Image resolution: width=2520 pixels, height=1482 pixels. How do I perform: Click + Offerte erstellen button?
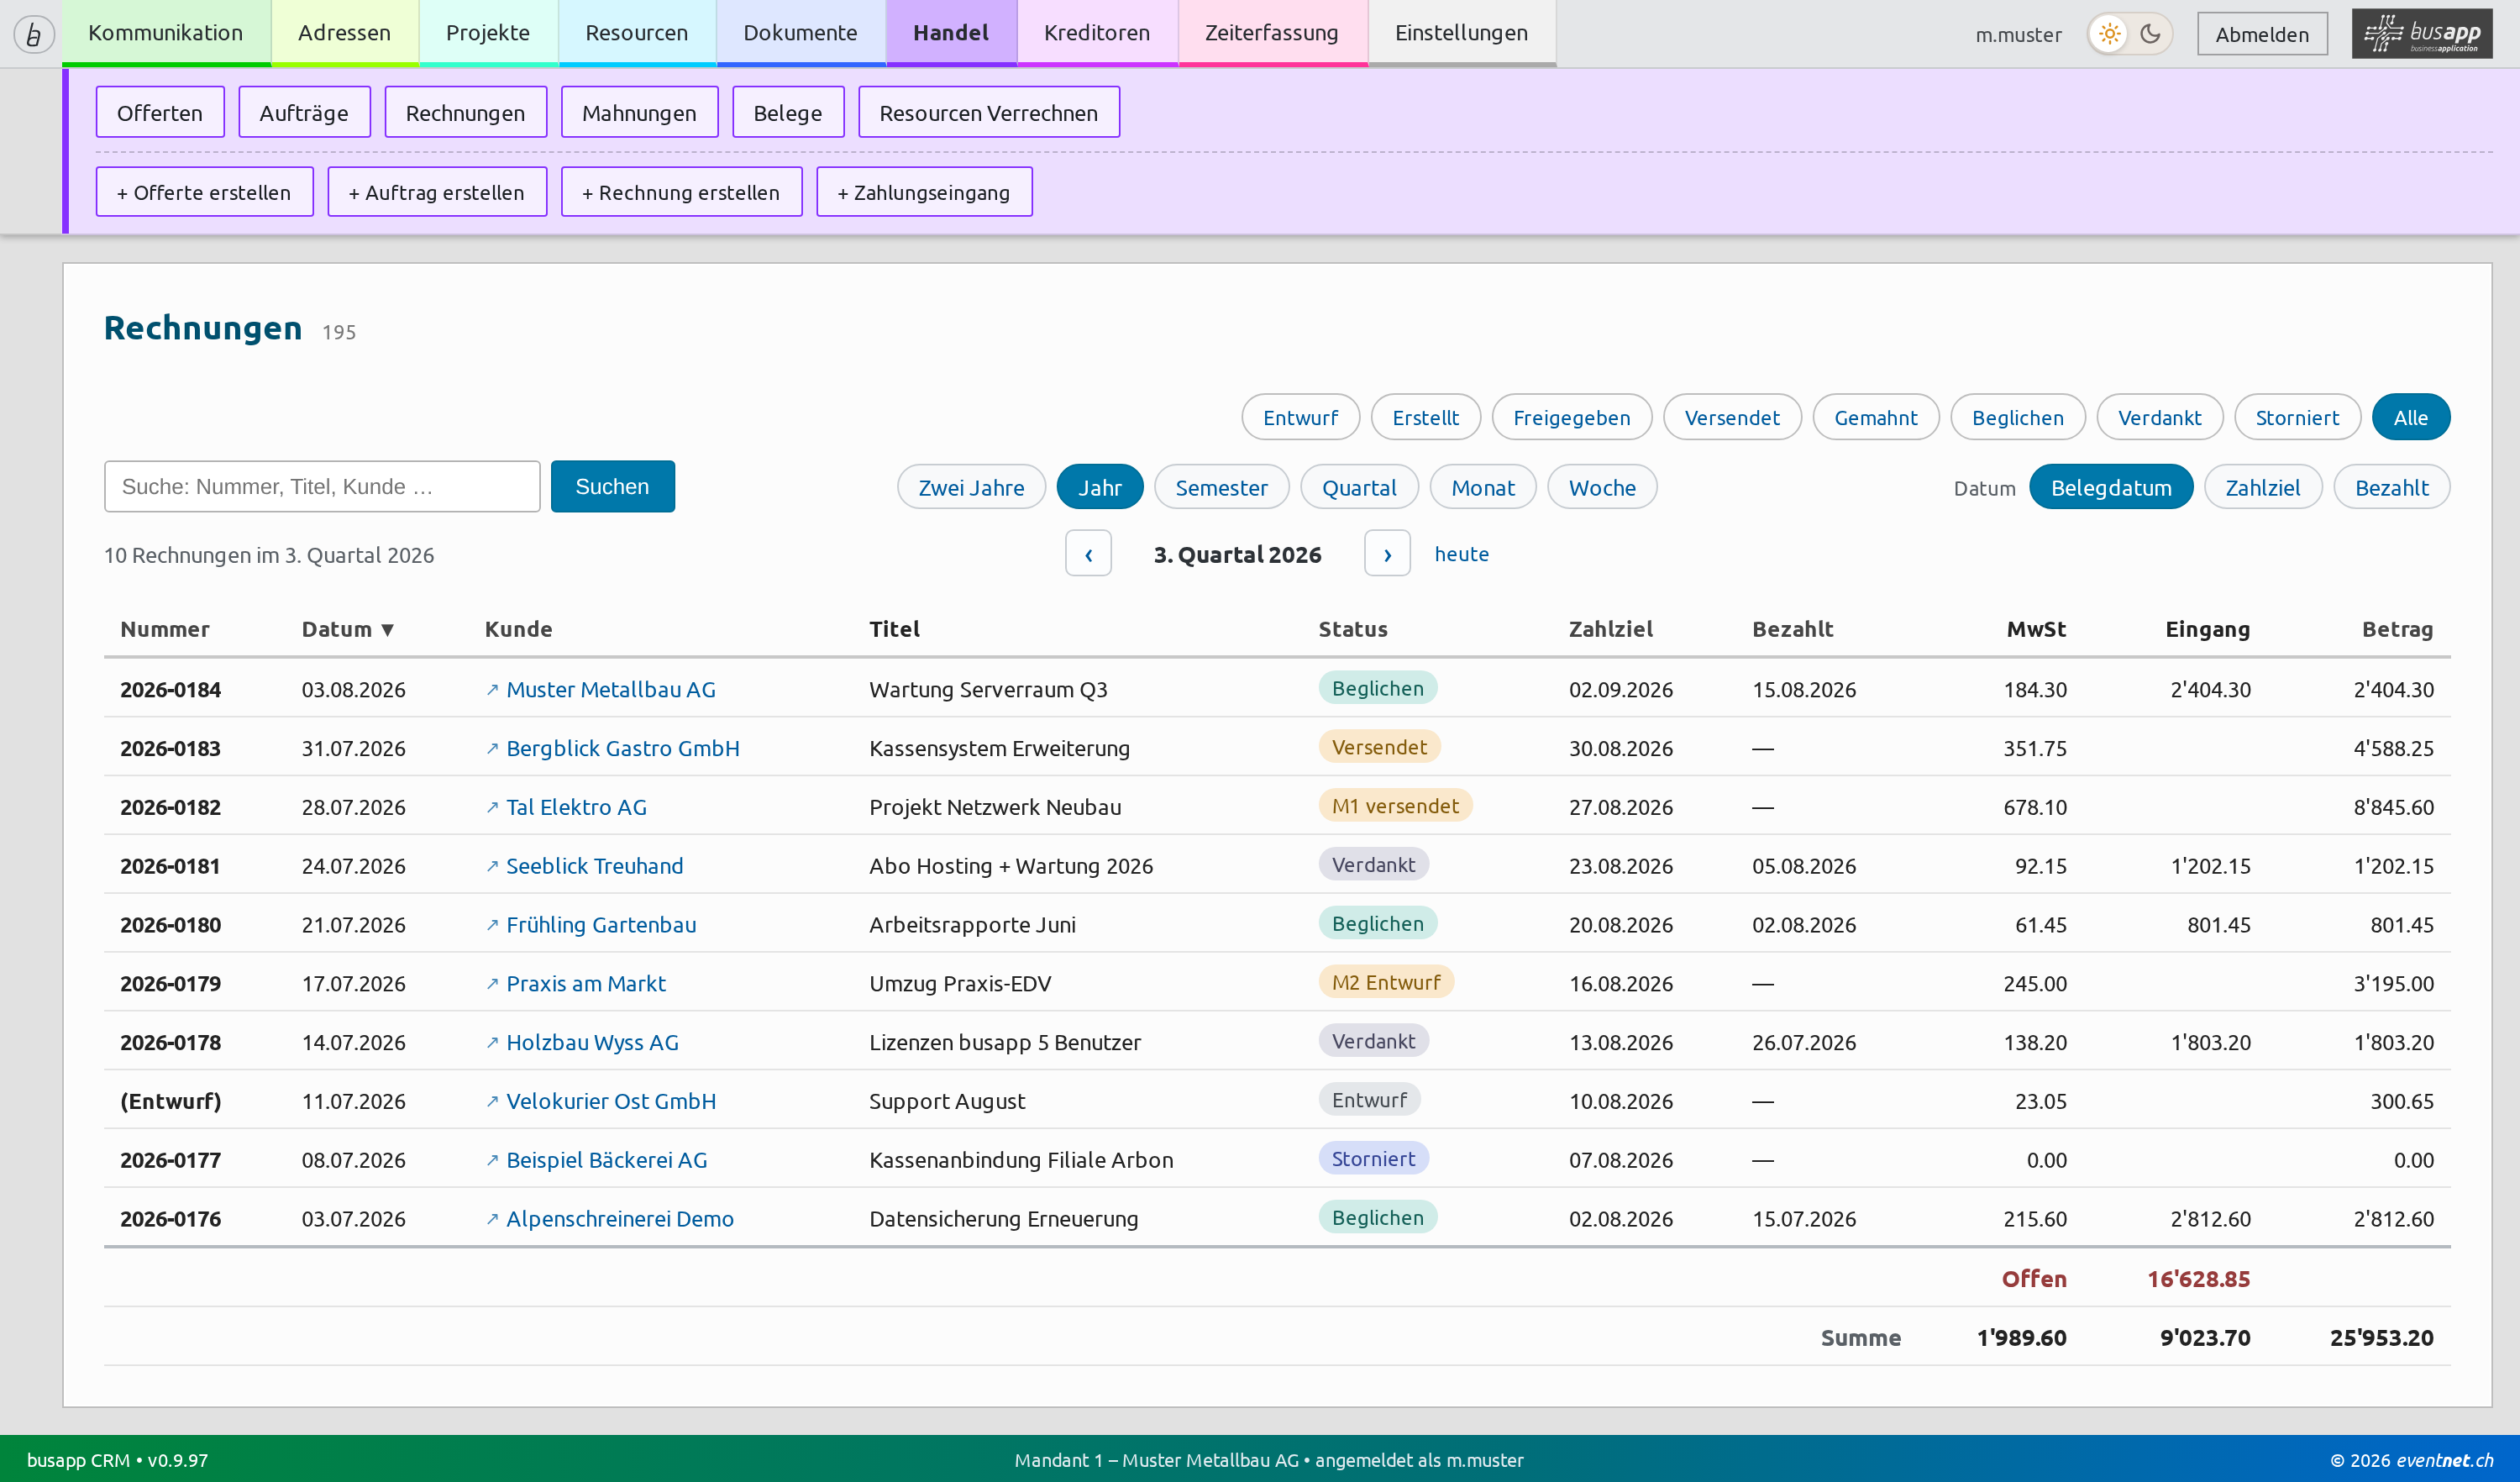pos(204,192)
